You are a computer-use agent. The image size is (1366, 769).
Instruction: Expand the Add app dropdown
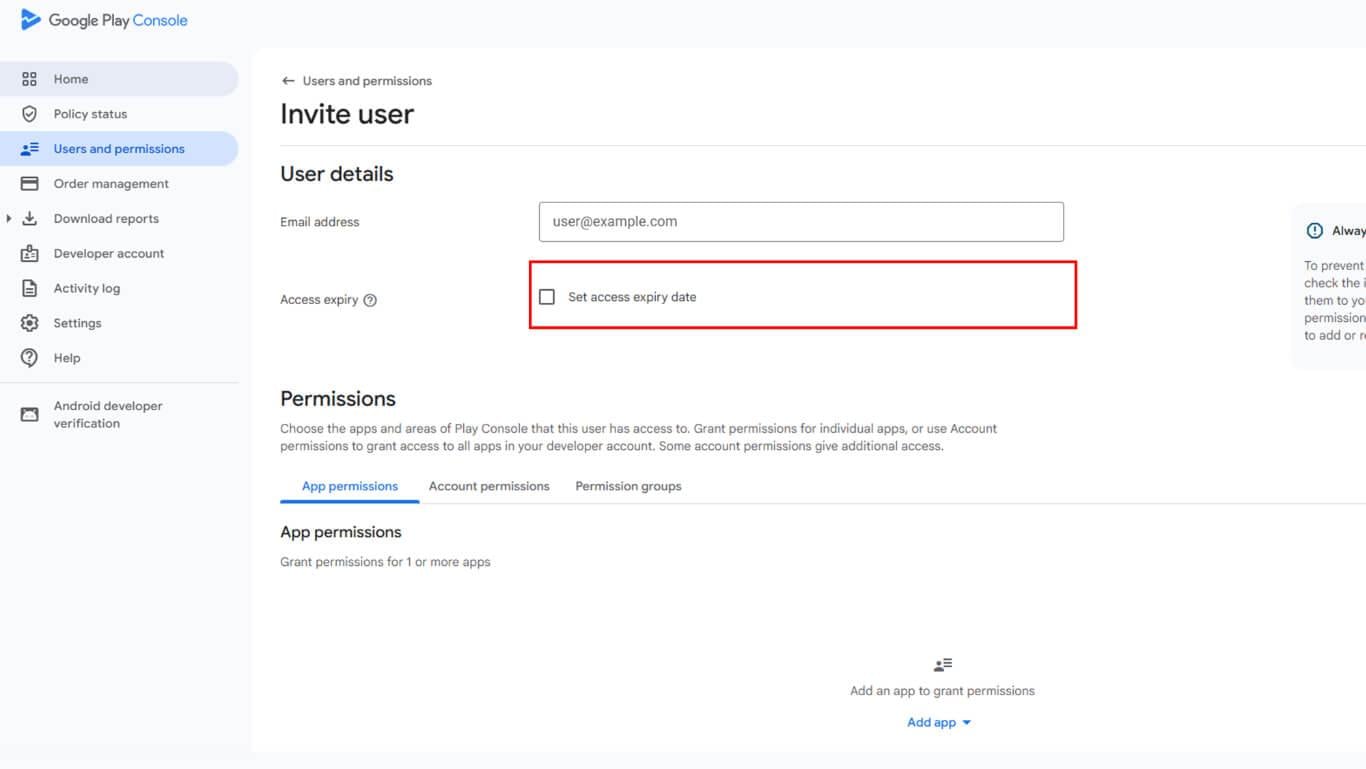tap(938, 722)
